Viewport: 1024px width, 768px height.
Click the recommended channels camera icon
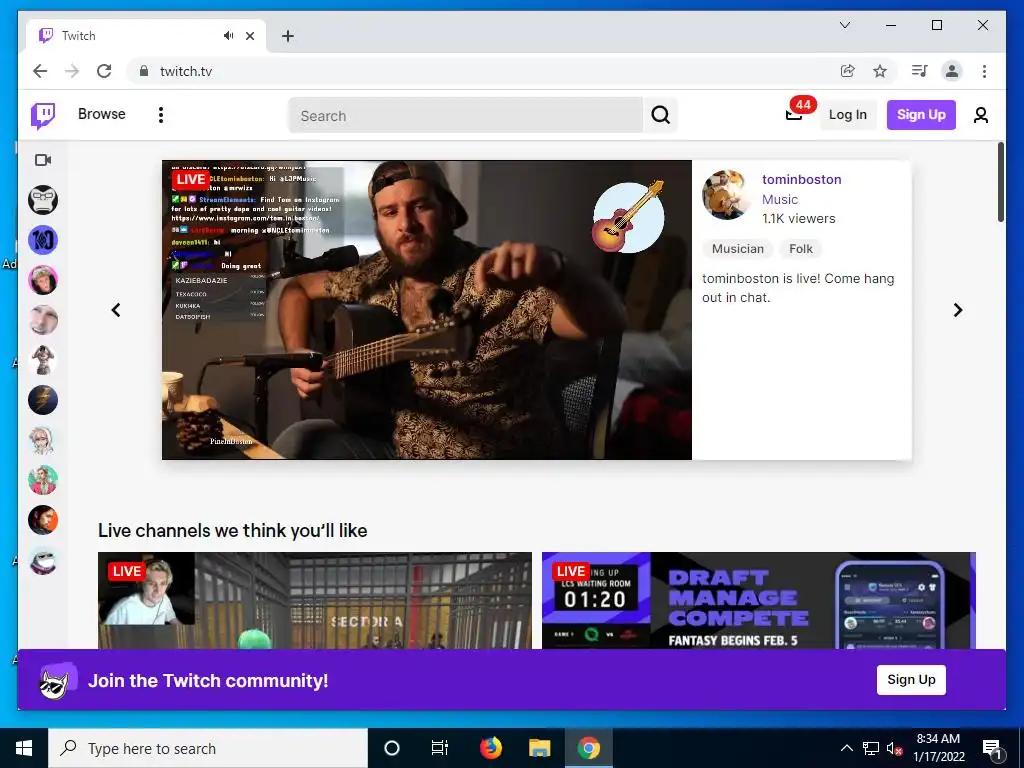(43, 160)
